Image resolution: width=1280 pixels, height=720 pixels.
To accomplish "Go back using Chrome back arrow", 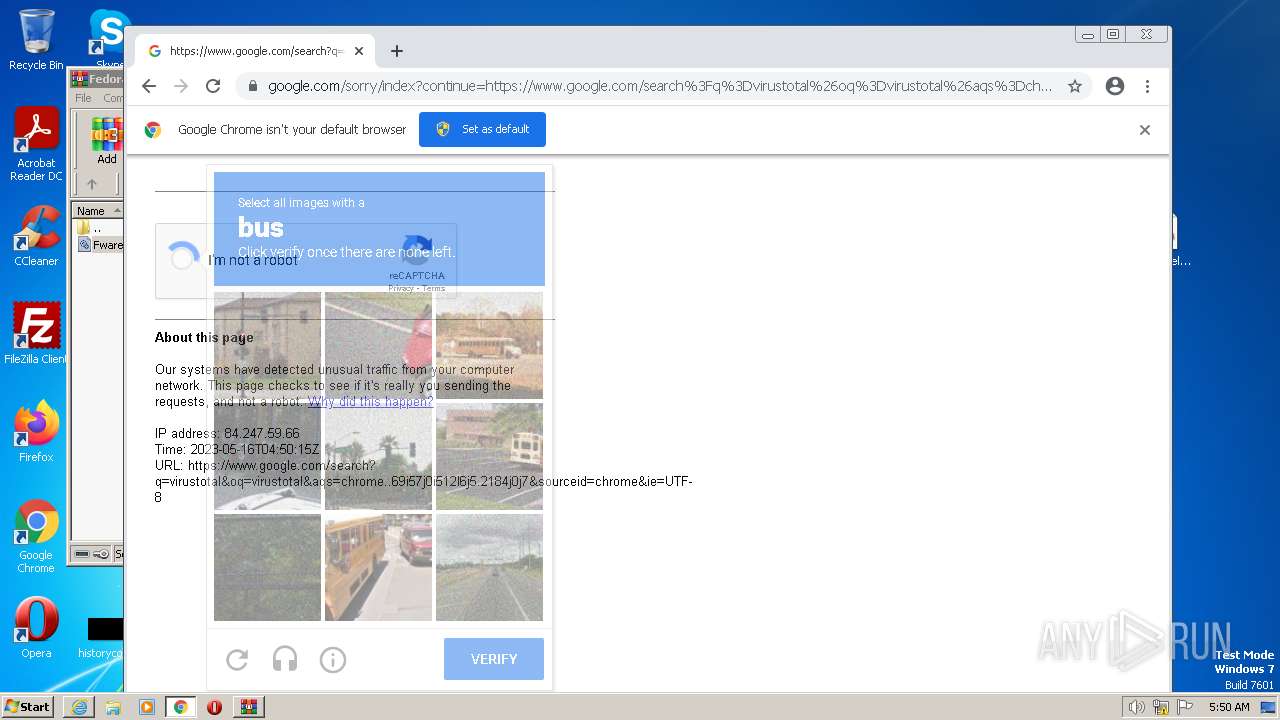I will point(149,86).
